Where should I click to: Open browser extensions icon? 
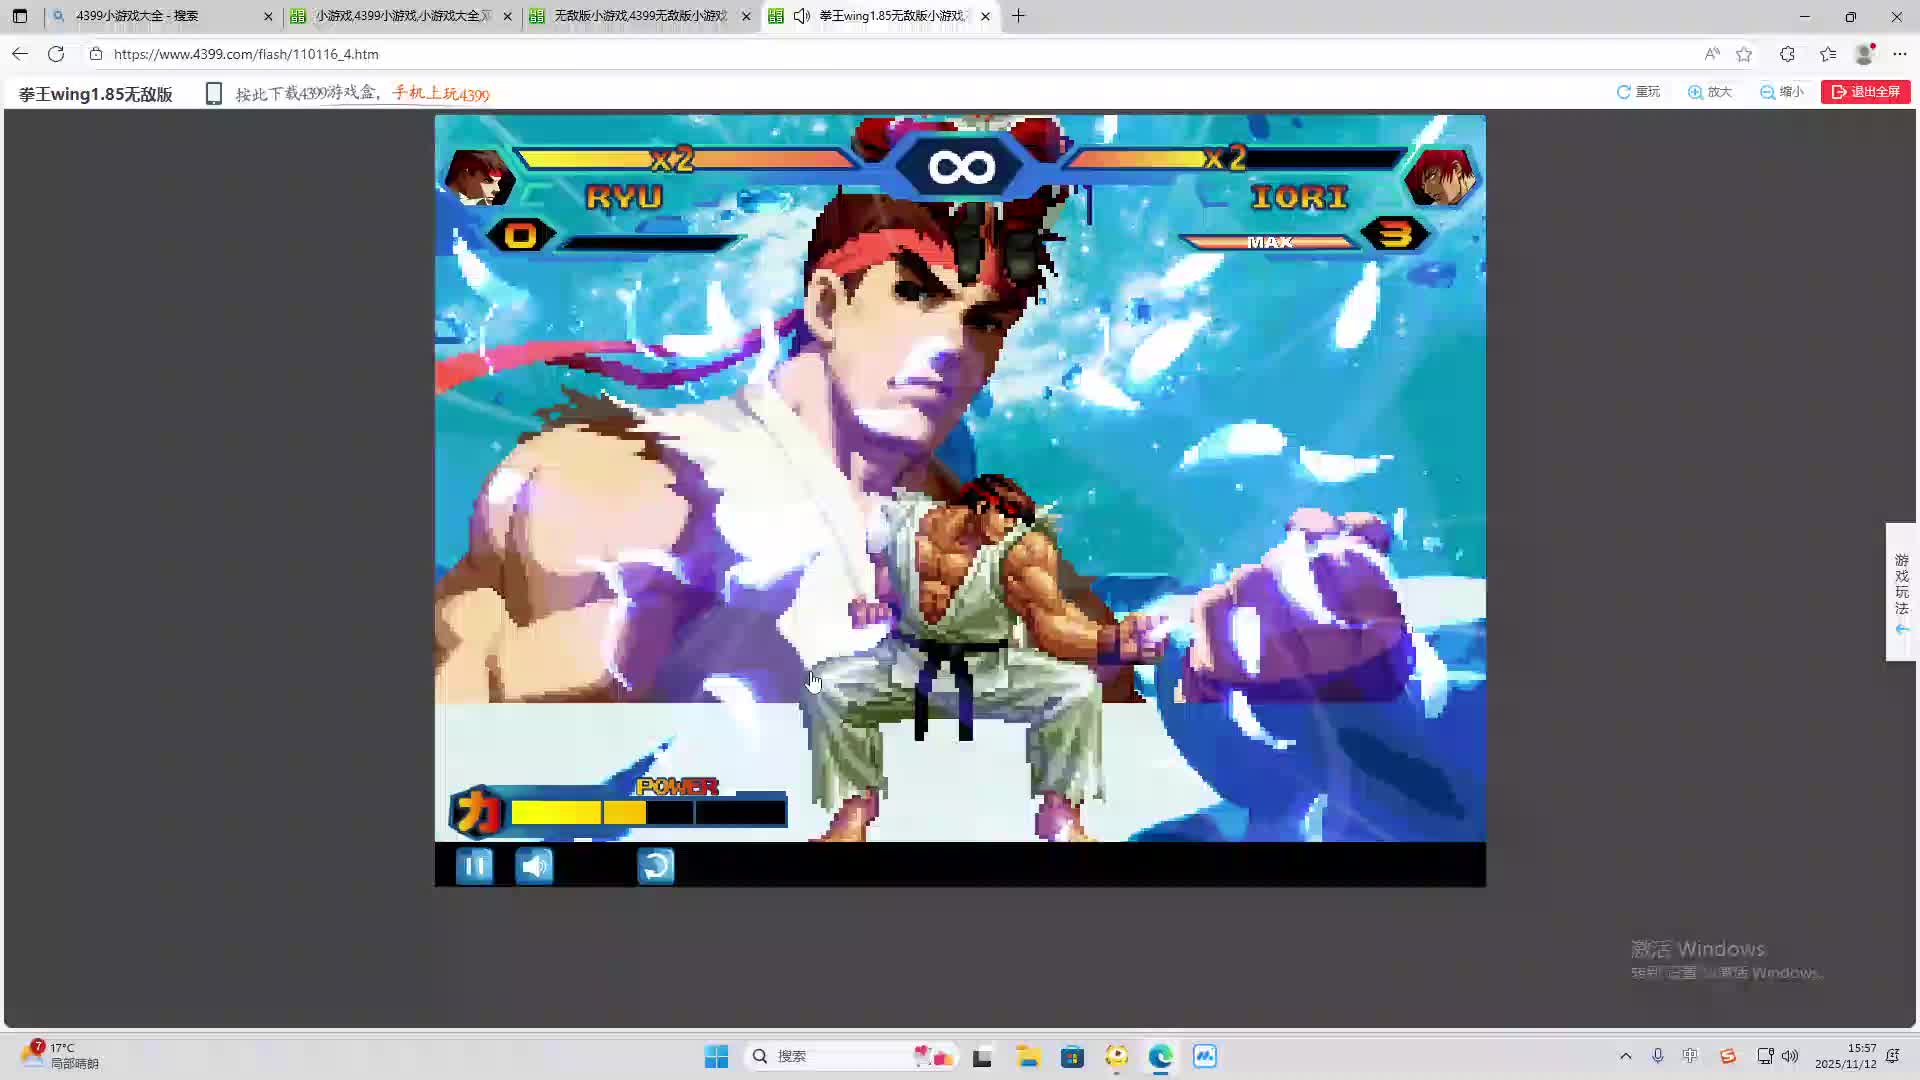click(1787, 54)
